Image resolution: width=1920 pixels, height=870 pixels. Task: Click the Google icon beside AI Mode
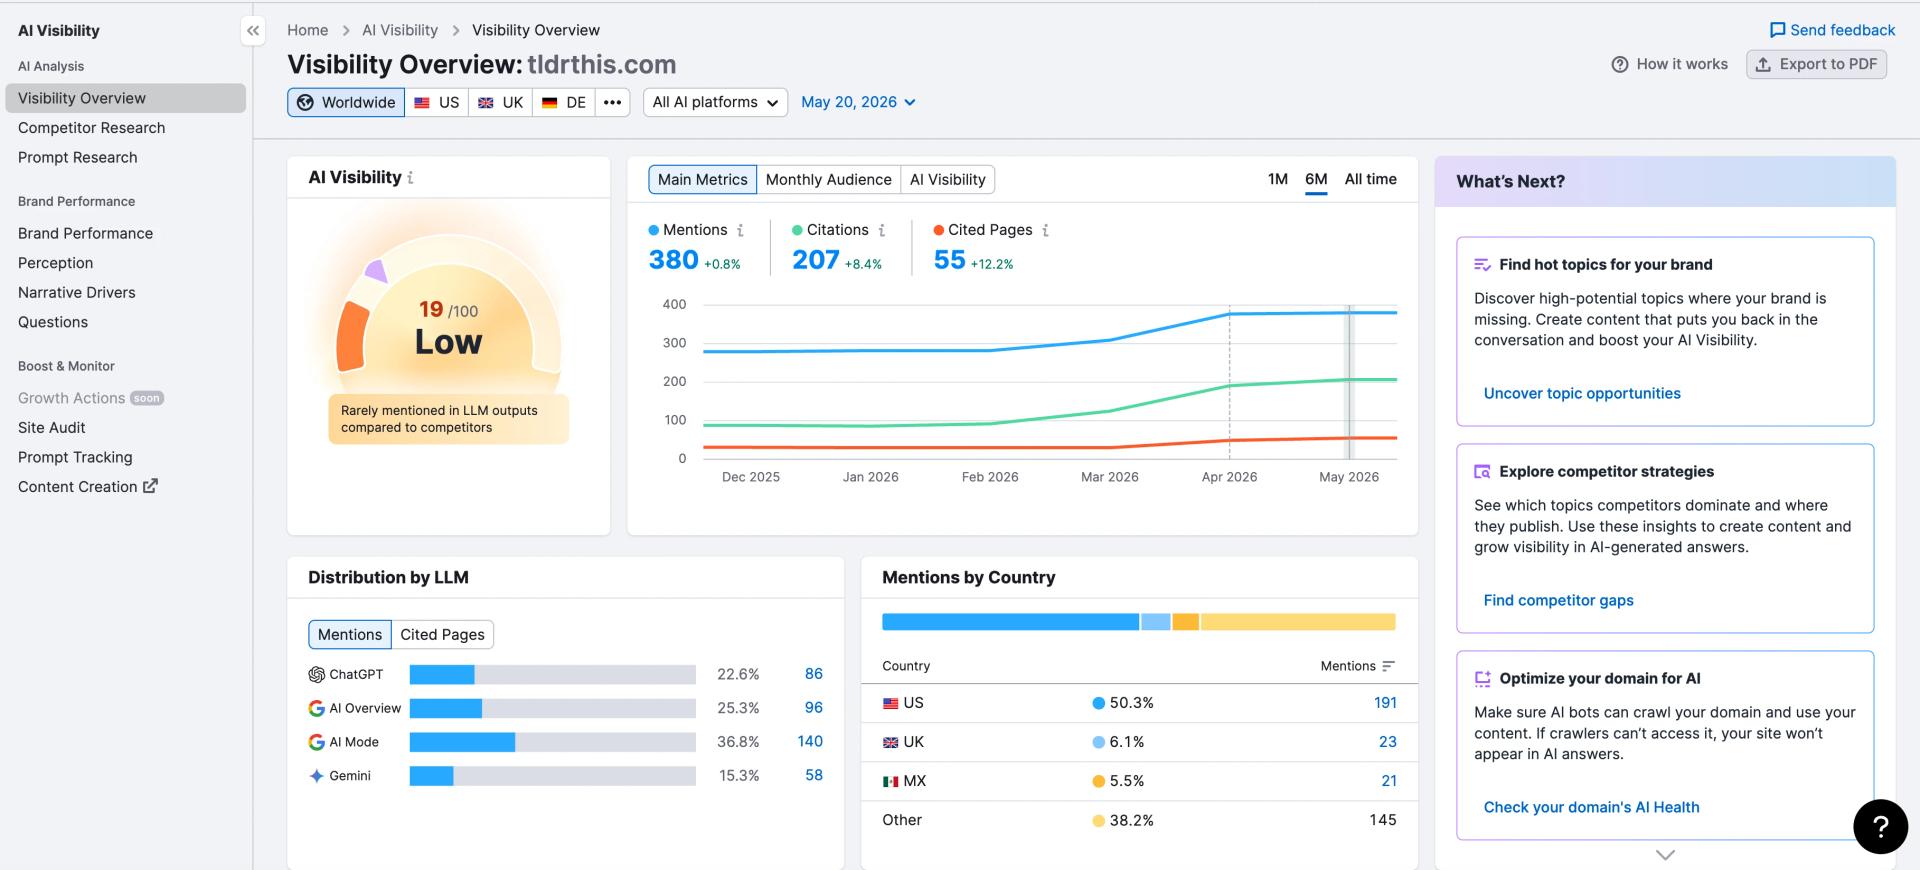pyautogui.click(x=317, y=742)
